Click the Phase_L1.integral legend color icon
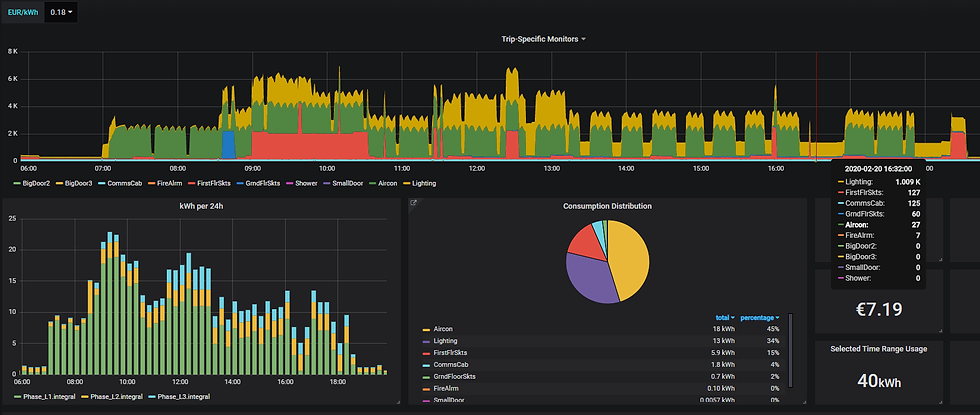The image size is (980, 415). [x=17, y=397]
